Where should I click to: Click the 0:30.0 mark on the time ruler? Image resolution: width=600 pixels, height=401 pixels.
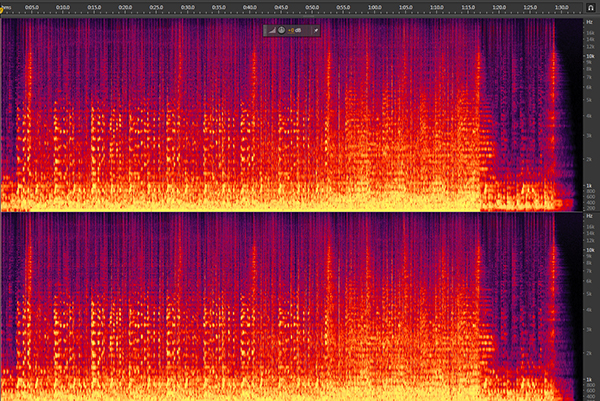187,9
